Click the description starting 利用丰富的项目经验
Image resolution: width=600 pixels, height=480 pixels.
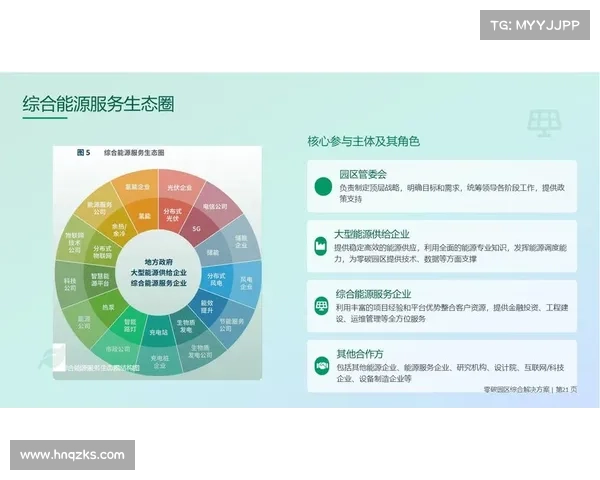coord(452,313)
